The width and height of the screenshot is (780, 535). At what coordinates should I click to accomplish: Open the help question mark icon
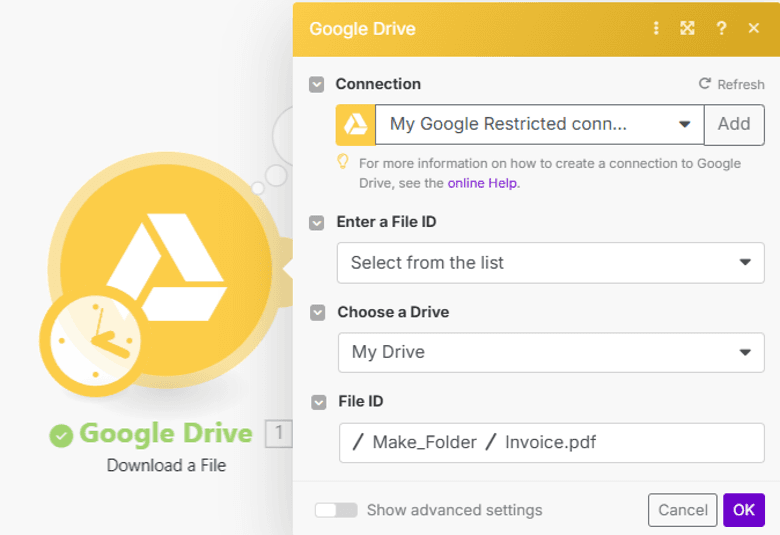coord(721,28)
